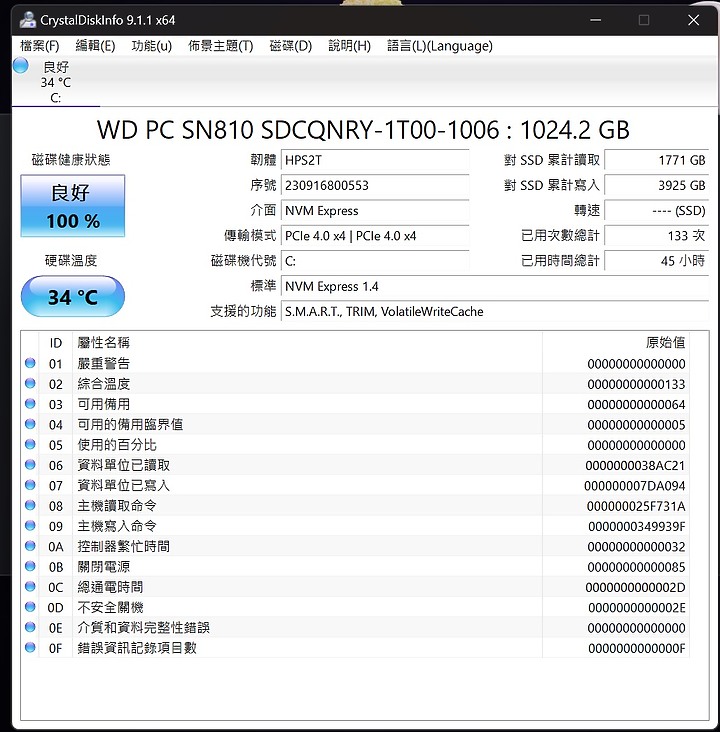Click the status dot for attribute 08 主機讀取命令
The image size is (720, 732).
(x=30, y=505)
